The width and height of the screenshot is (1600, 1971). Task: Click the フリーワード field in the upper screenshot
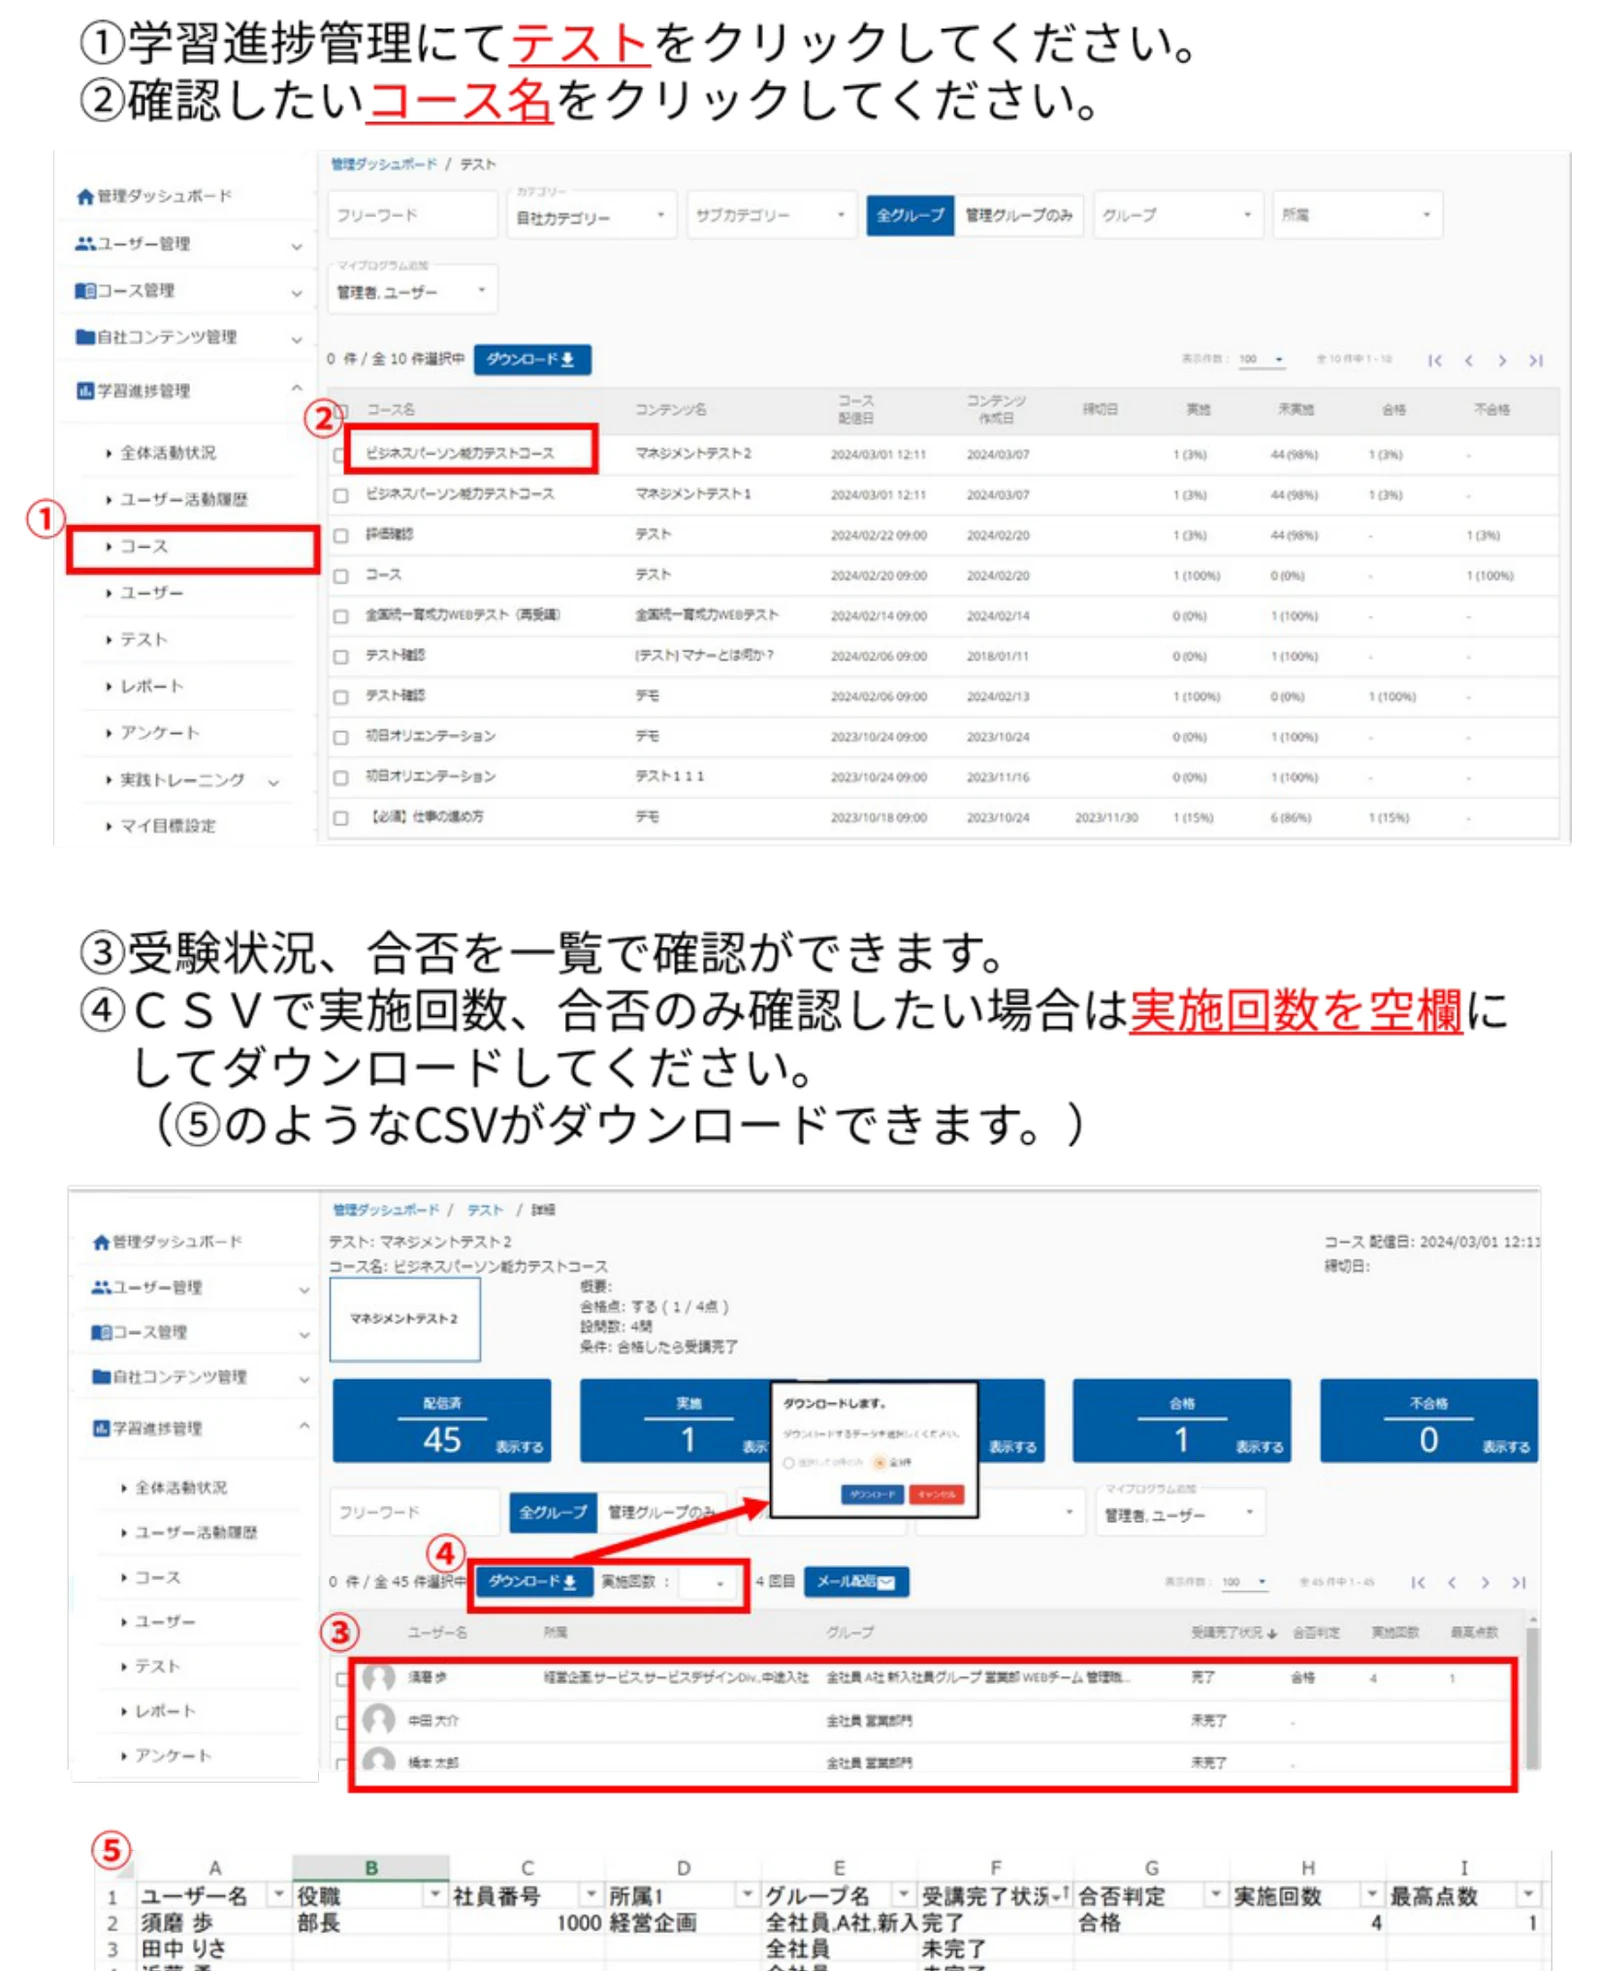pyautogui.click(x=413, y=215)
